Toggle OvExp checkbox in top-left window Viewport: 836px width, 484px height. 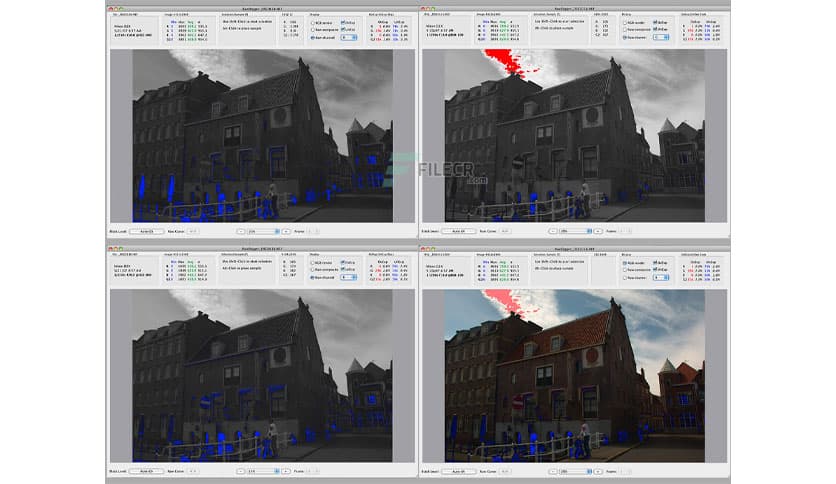tap(343, 21)
